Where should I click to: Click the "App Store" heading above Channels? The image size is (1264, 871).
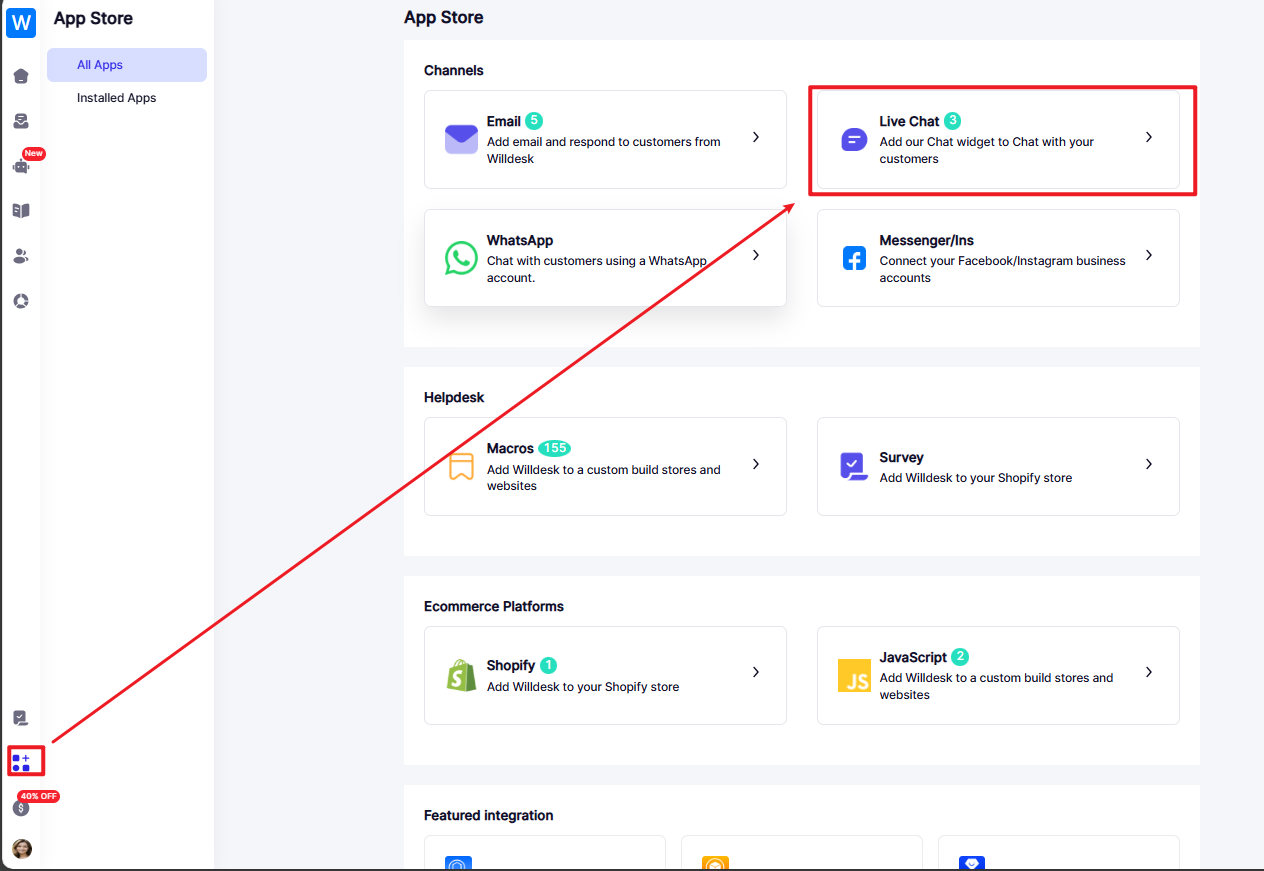444,17
